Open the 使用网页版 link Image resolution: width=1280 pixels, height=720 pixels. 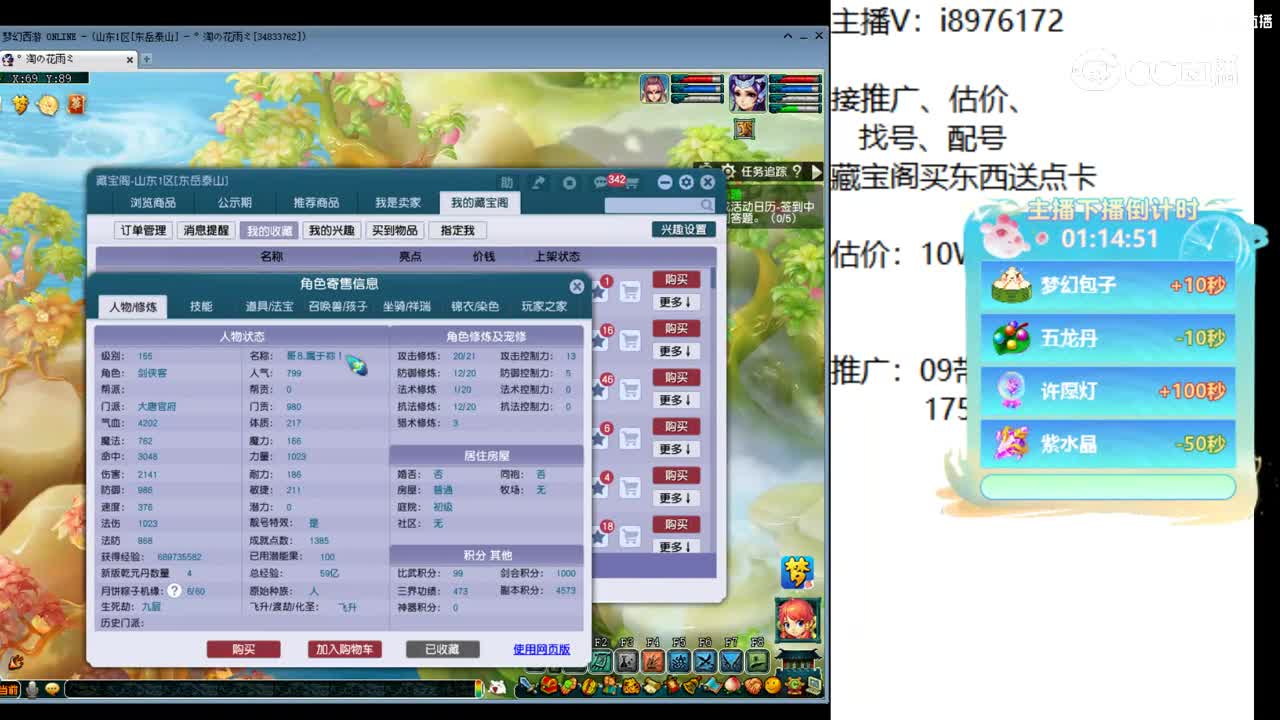tap(541, 649)
